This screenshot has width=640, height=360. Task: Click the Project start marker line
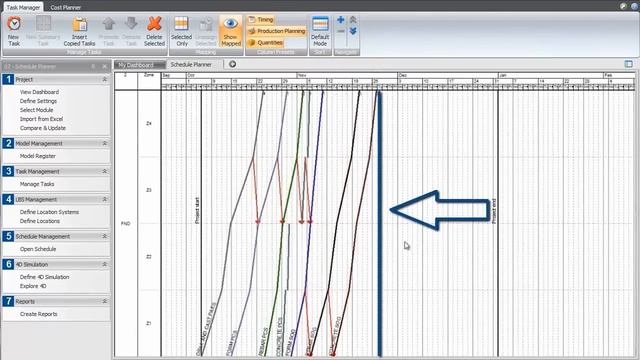tap(201, 222)
